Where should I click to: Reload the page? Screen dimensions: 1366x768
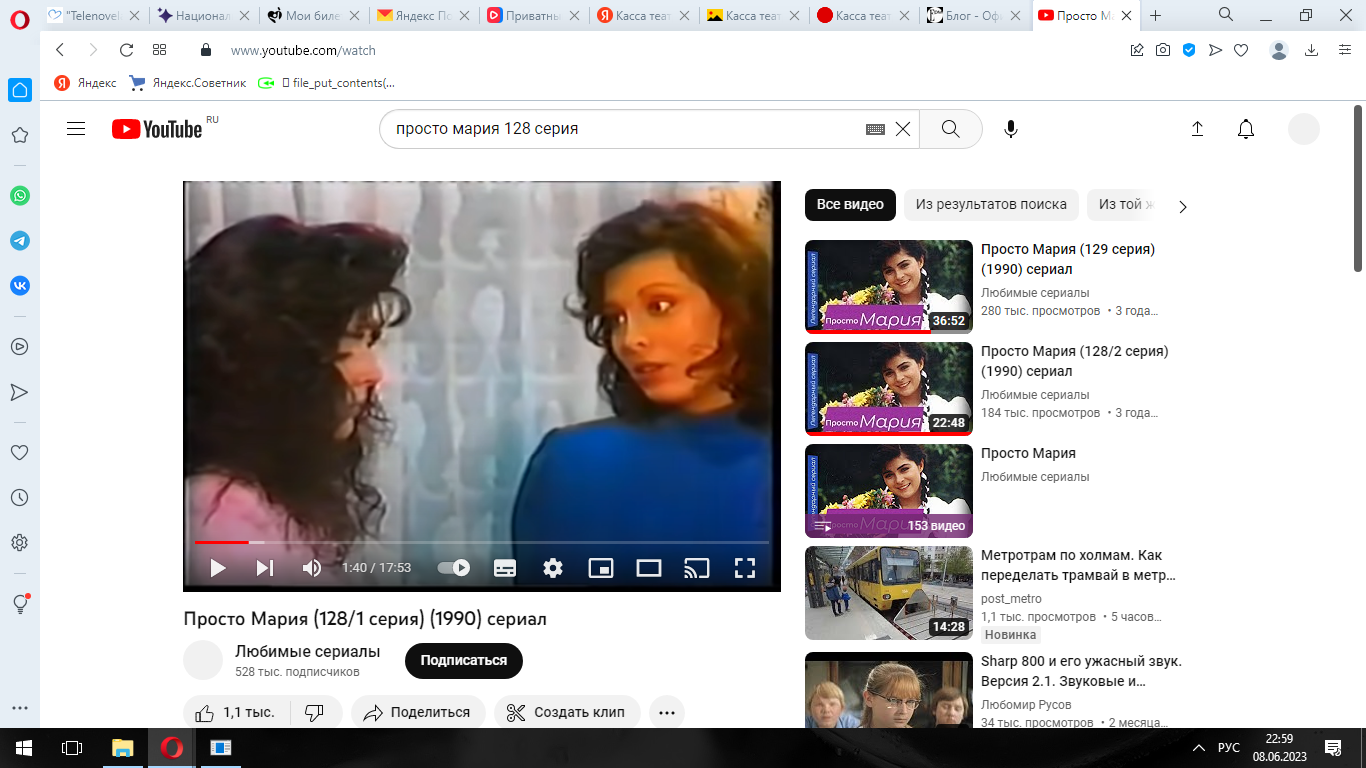point(126,50)
